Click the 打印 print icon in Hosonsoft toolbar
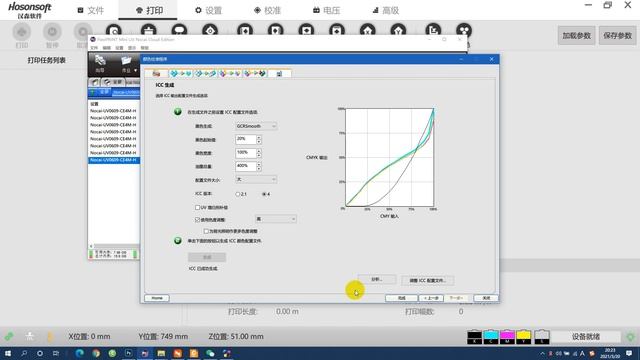The image size is (640, 360). (22, 32)
